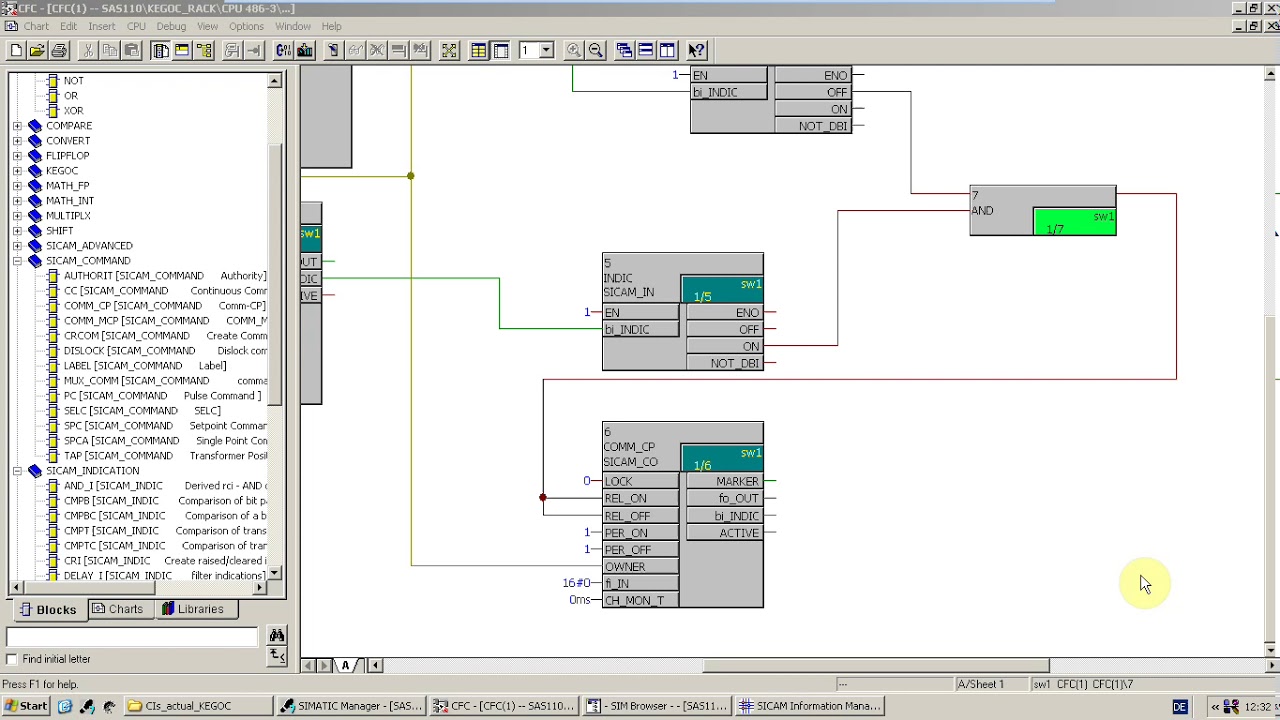The image size is (1280, 720).
Task: Expand the FLIPFLOP folder
Action: [17, 156]
